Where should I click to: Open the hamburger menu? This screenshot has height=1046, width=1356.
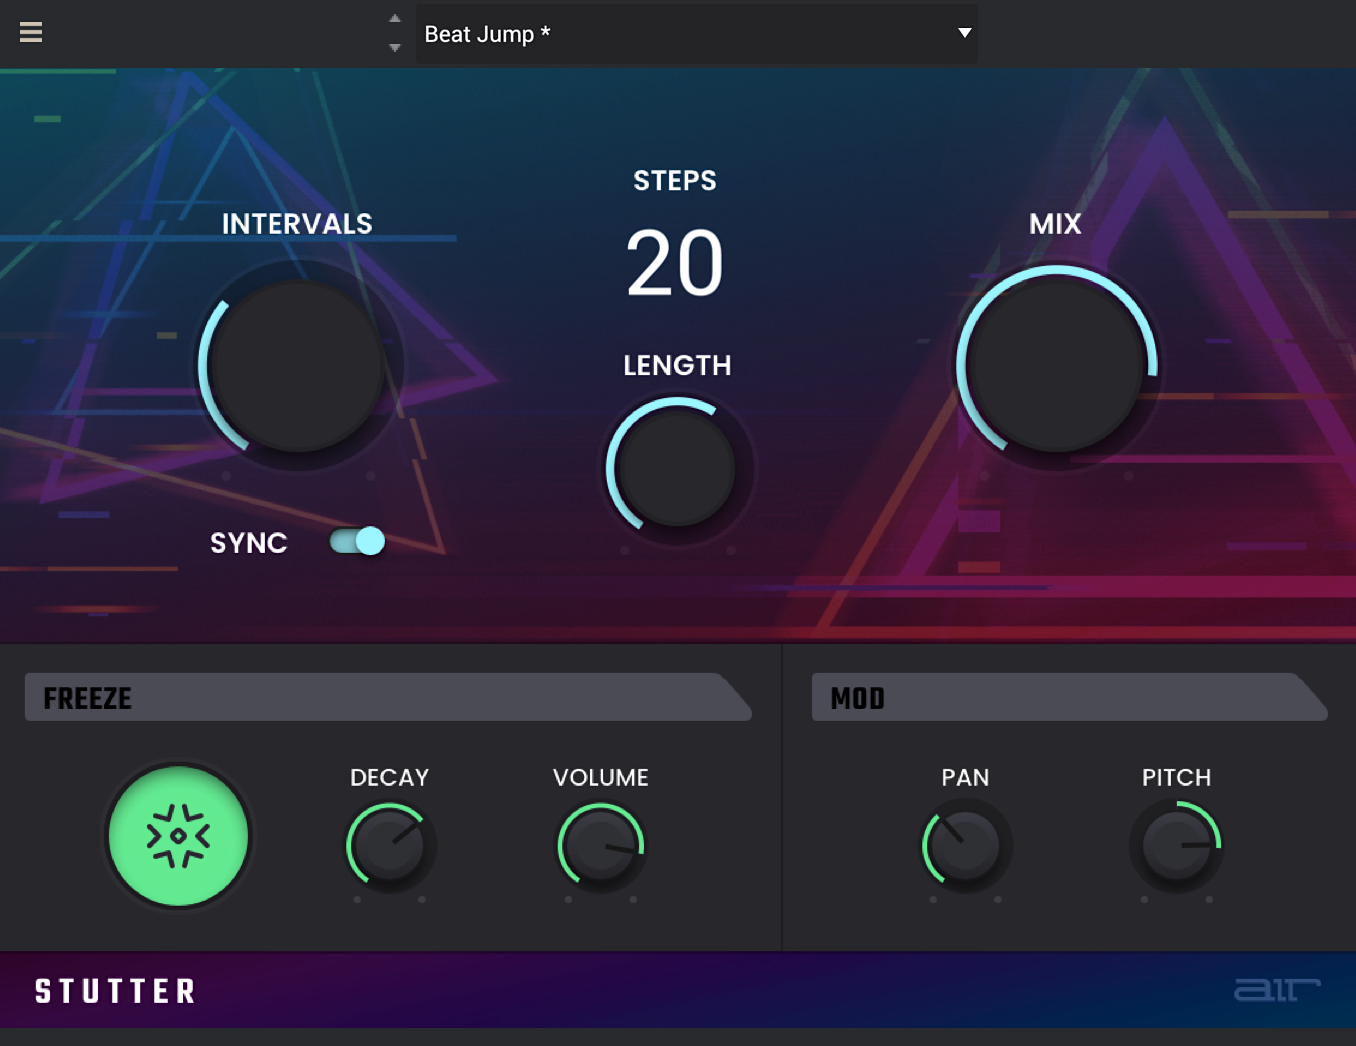click(31, 32)
